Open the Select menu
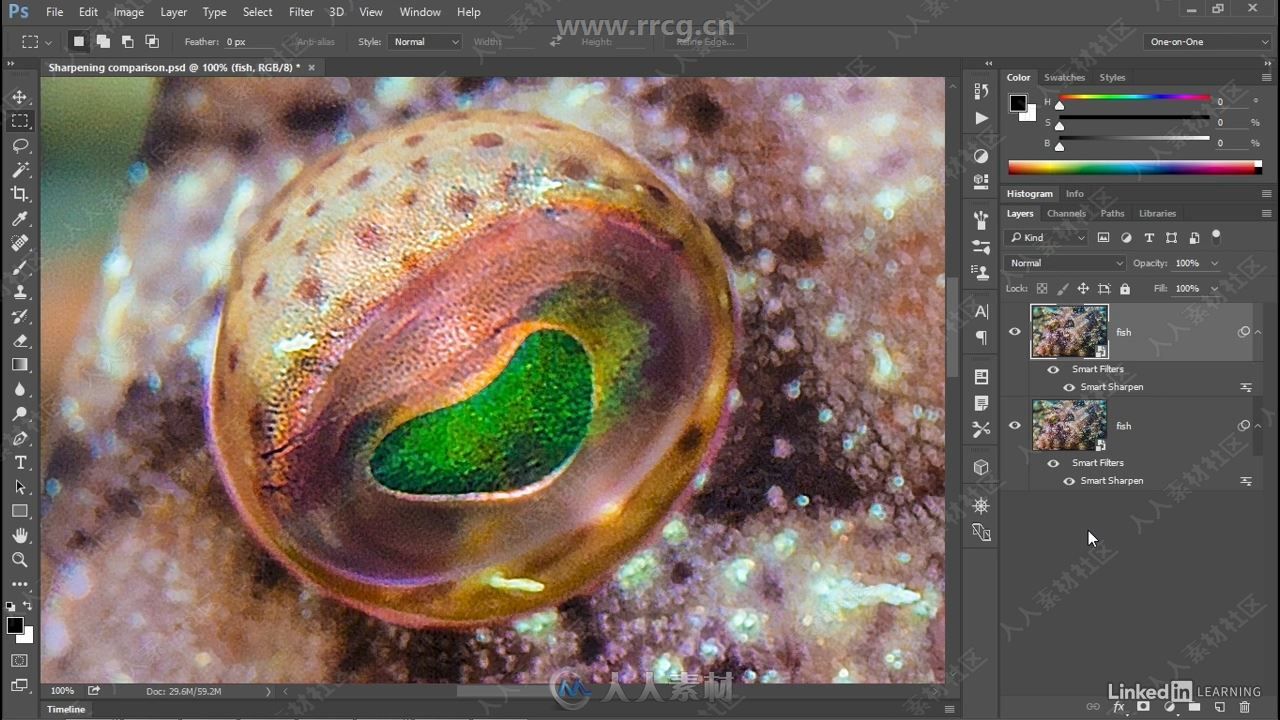Screen dimensions: 1280x720 (x=257, y=12)
